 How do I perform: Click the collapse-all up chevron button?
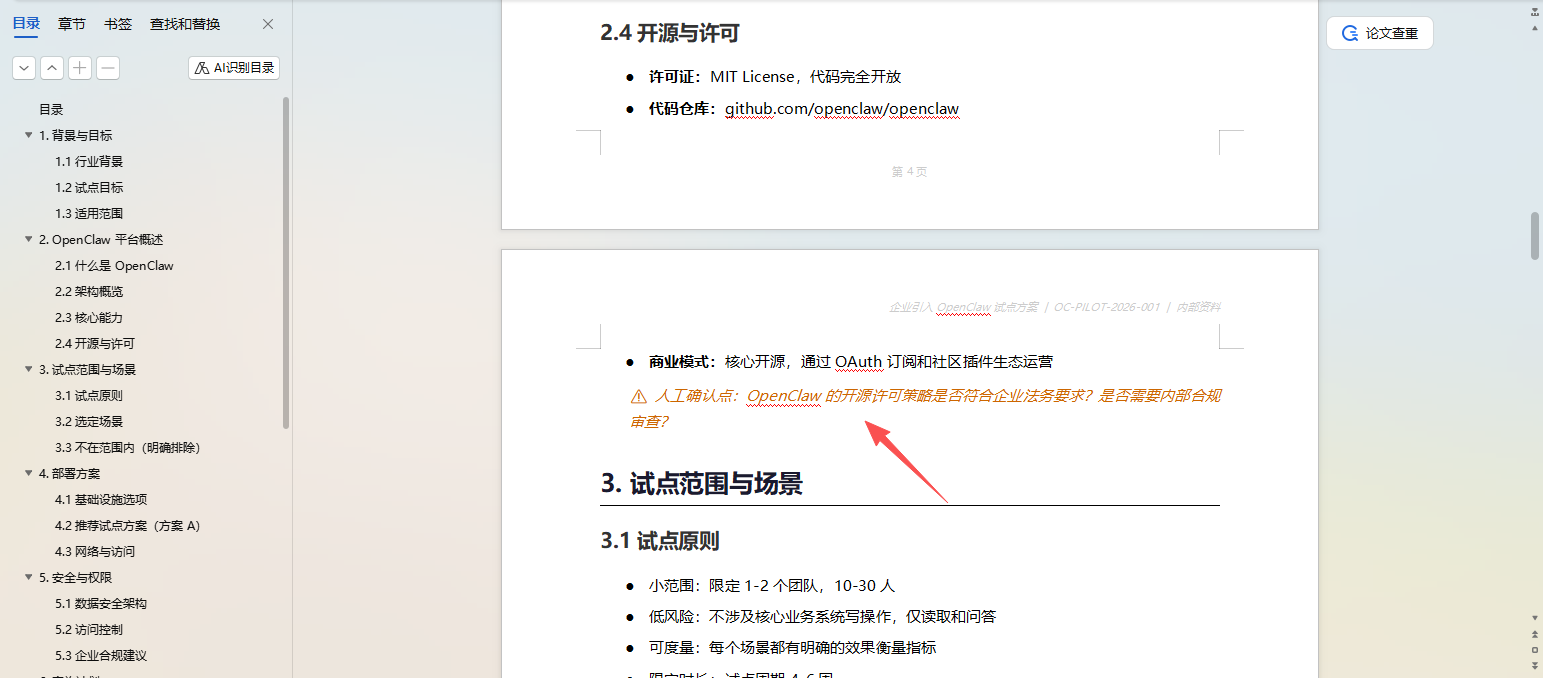tap(52, 68)
